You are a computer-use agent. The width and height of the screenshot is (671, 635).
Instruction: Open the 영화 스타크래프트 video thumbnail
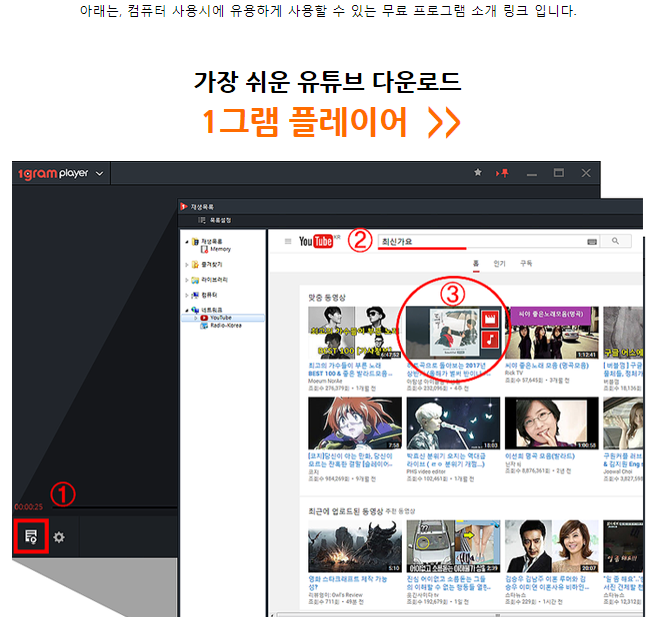click(355, 546)
